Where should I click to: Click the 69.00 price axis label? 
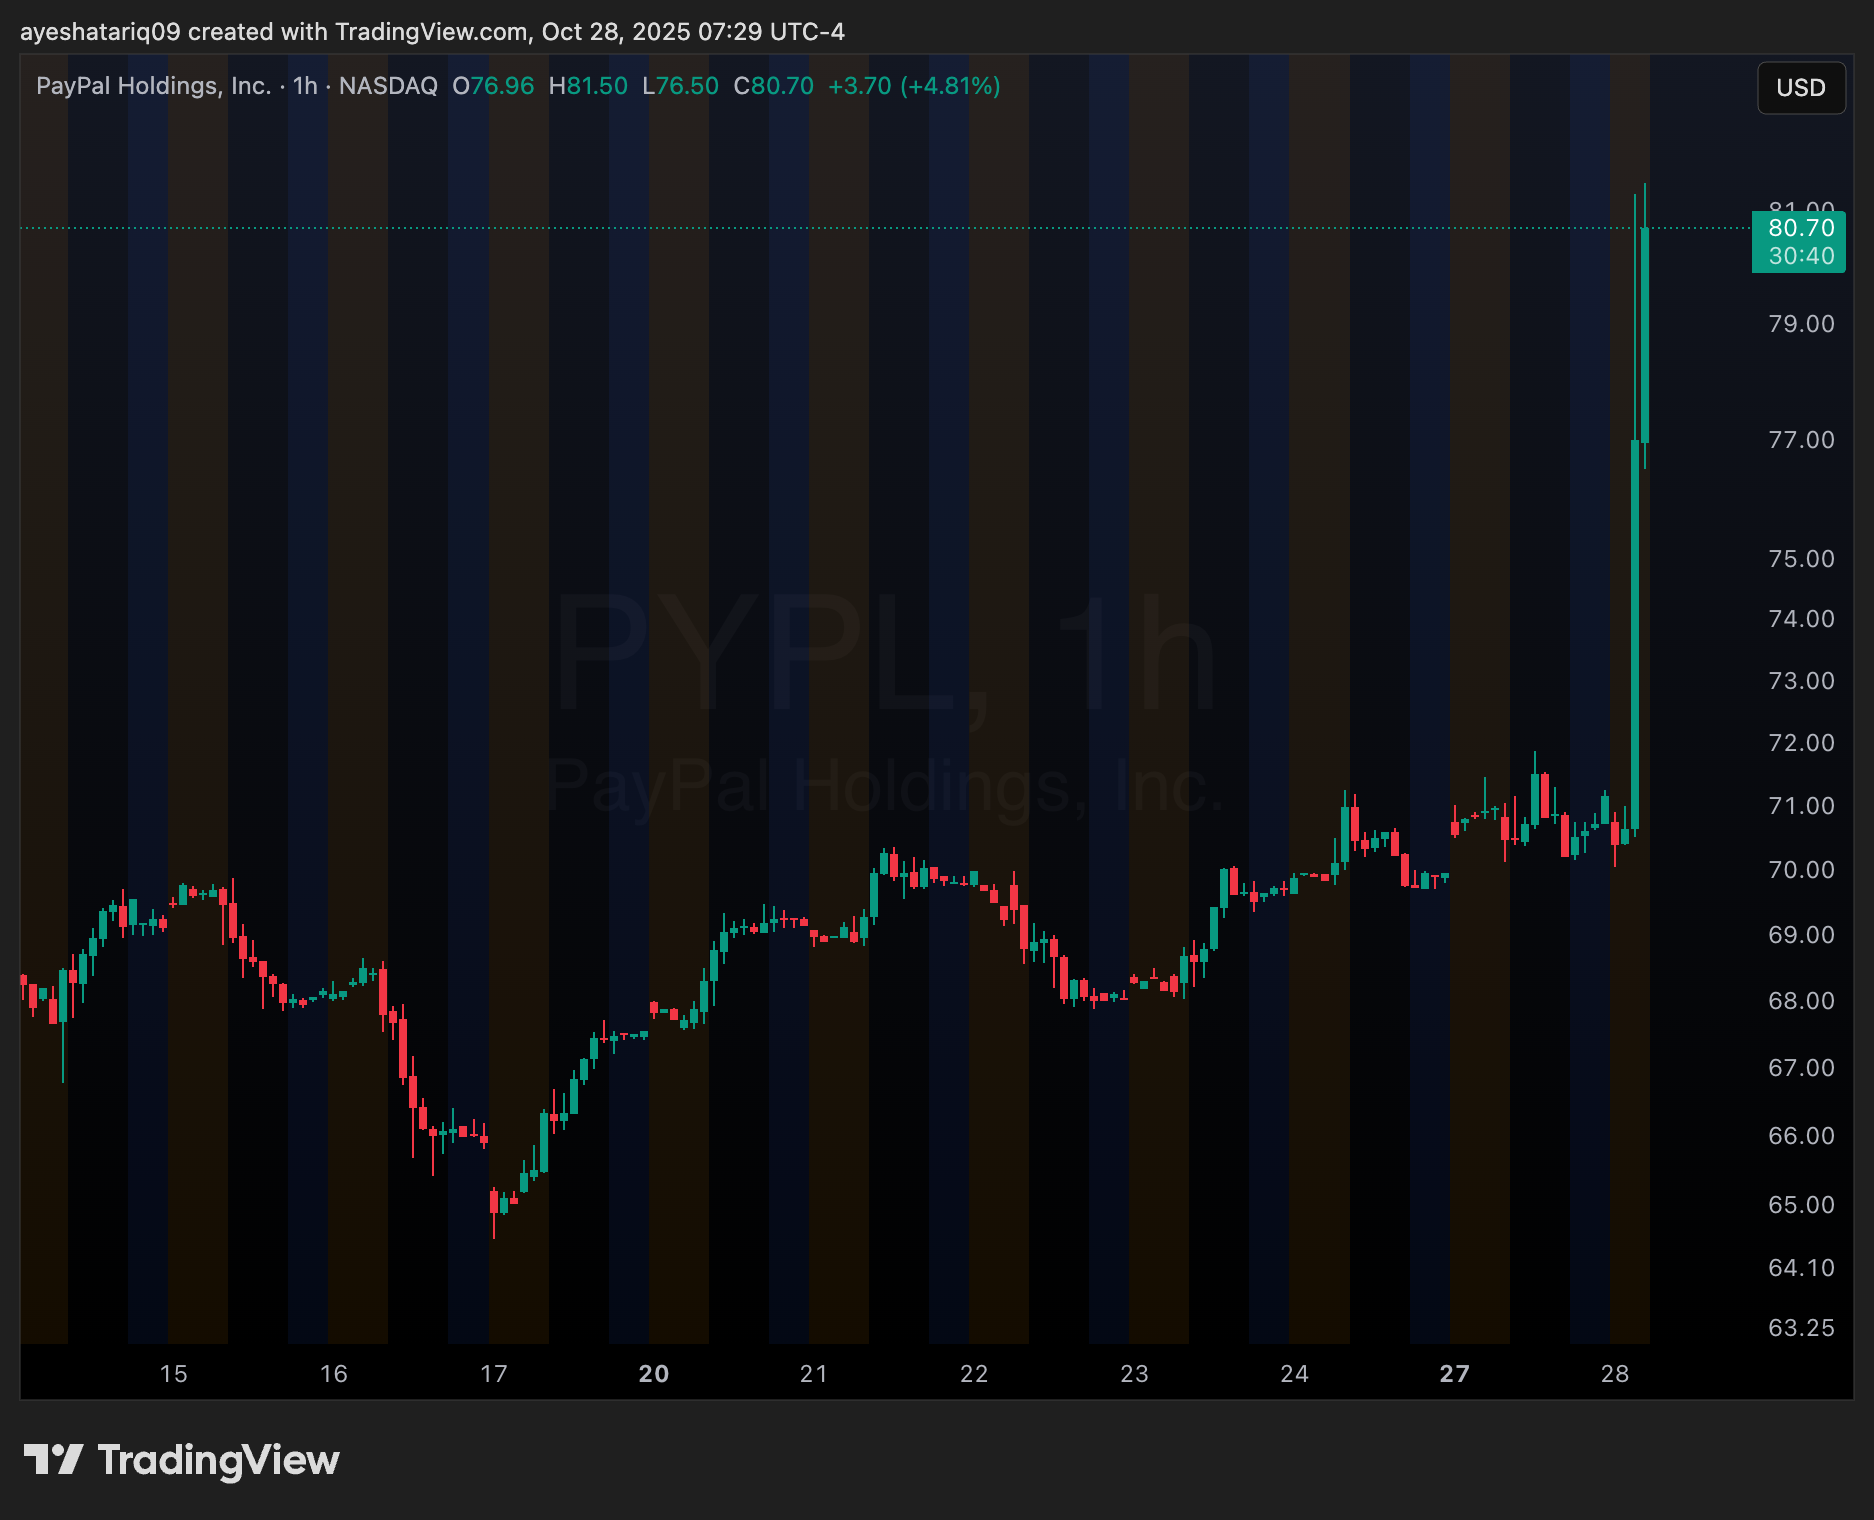tap(1801, 935)
